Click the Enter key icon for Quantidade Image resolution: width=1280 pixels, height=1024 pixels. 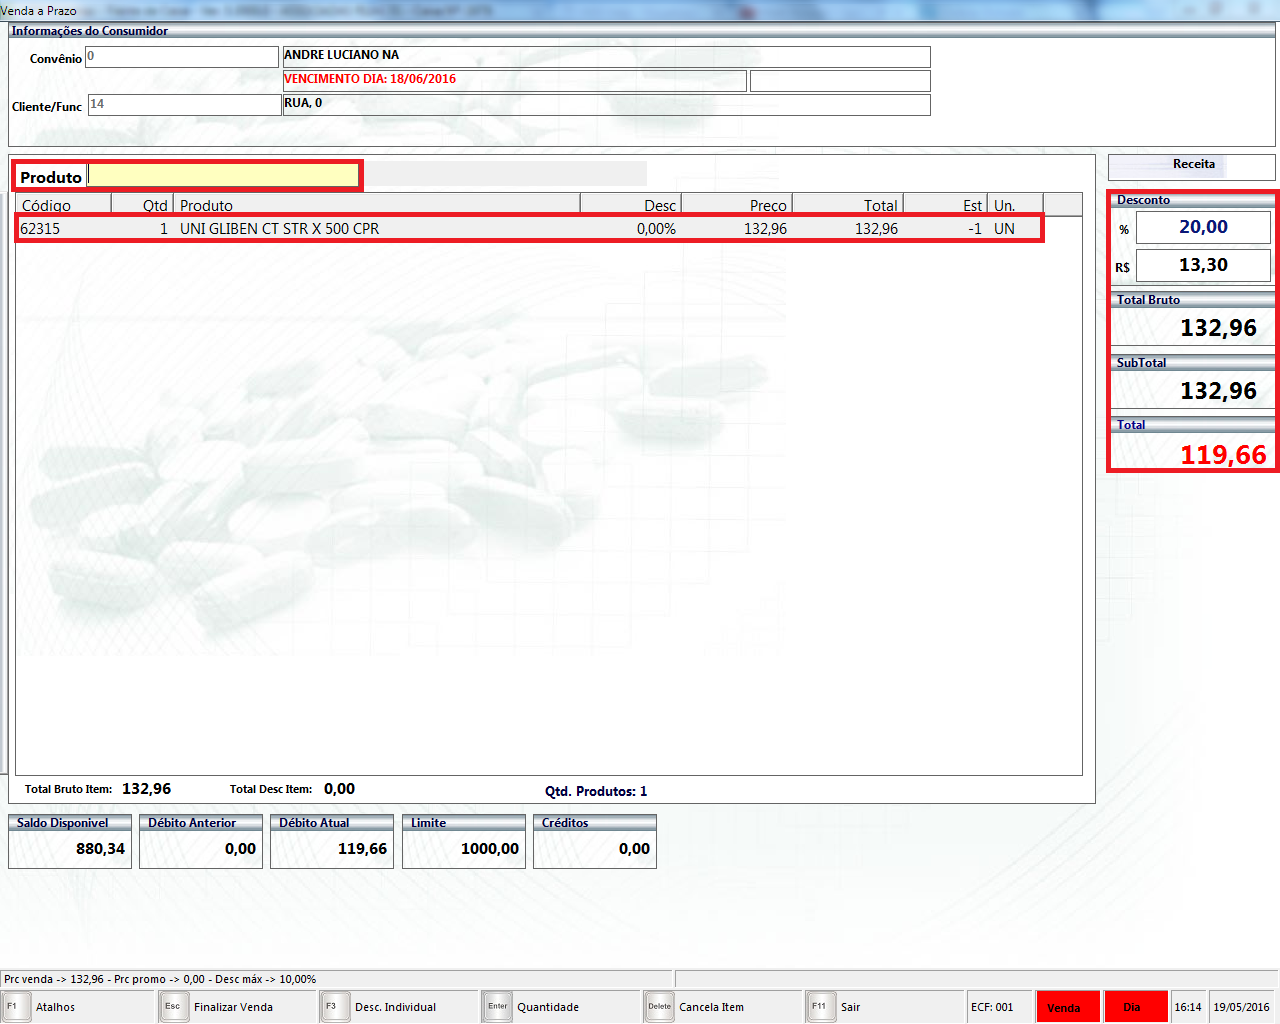[497, 1007]
